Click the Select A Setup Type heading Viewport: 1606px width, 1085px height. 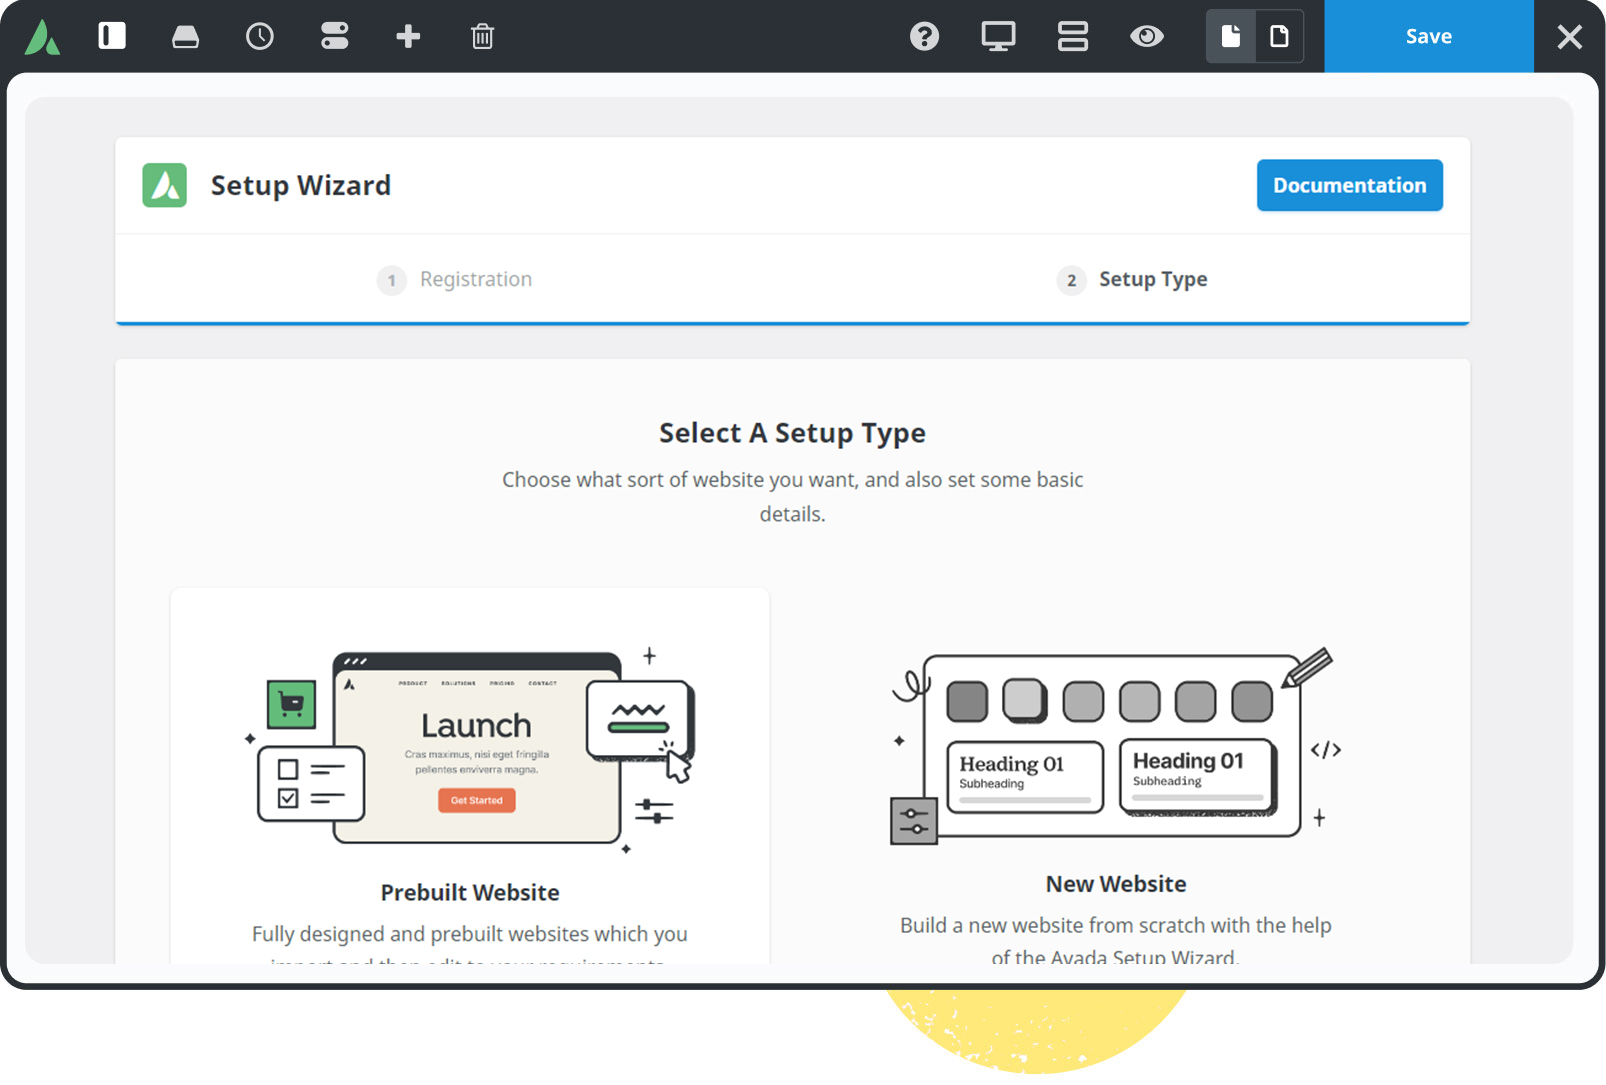792,433
